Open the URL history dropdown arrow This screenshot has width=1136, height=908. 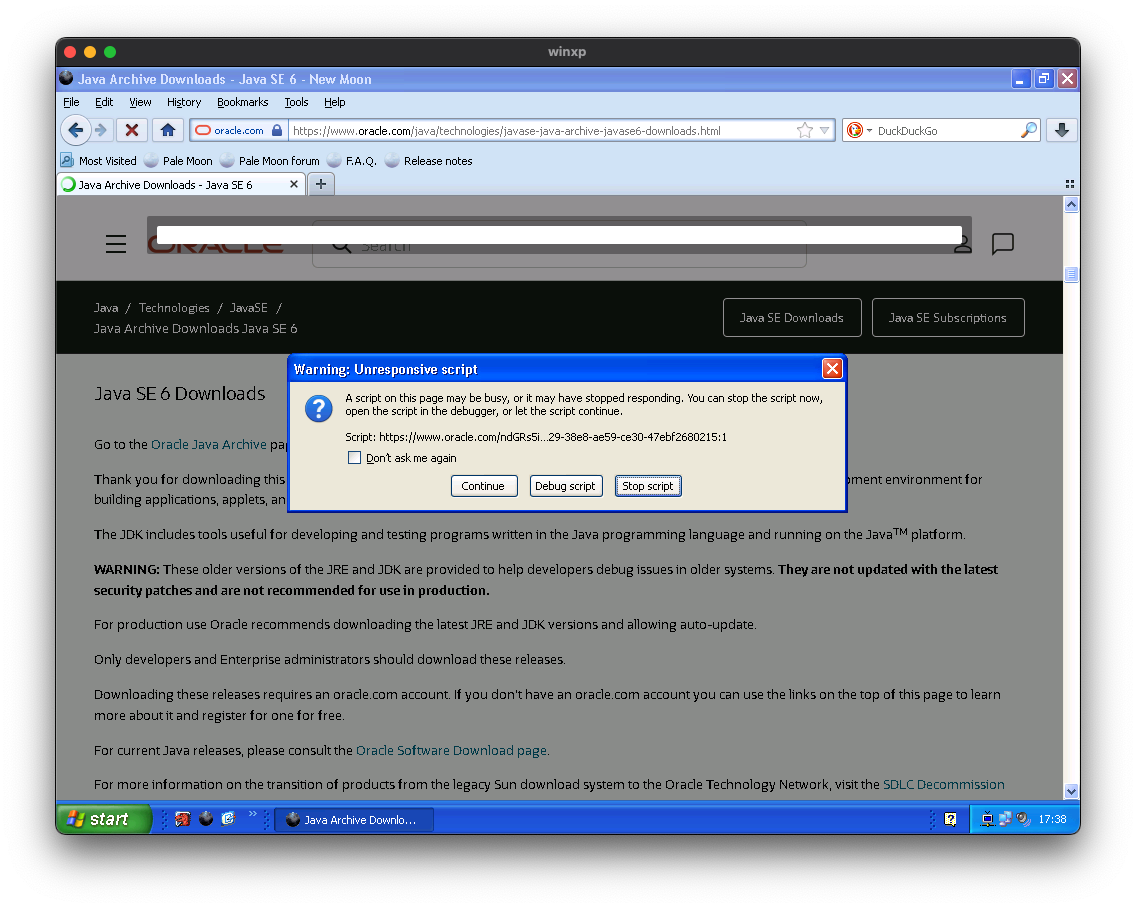(824, 130)
